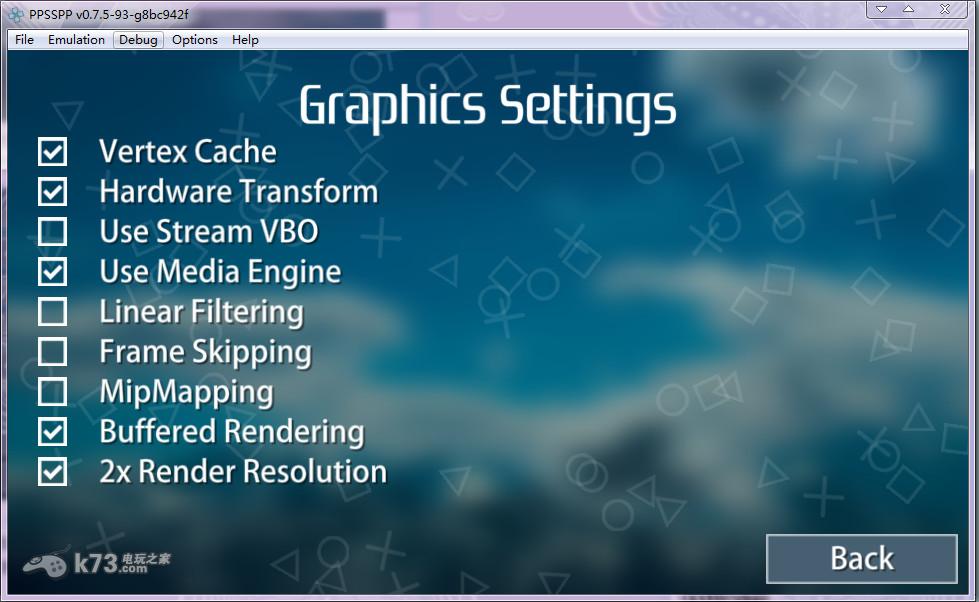Close the PPSSPP window with the X
979x602 pixels.
946,10
